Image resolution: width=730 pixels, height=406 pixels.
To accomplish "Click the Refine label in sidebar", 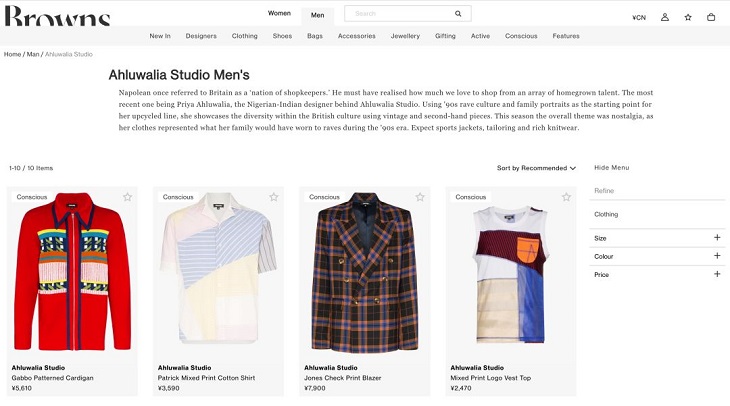I will click(604, 191).
